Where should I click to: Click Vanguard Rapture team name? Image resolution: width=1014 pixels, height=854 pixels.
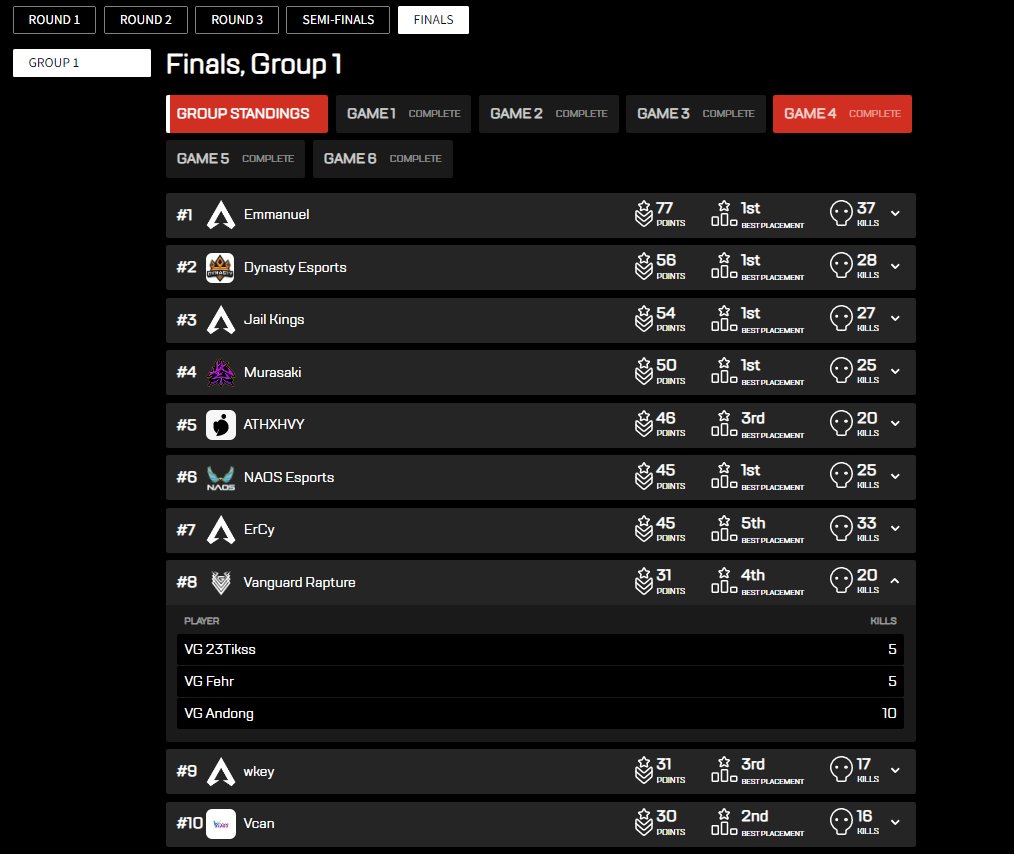click(299, 582)
